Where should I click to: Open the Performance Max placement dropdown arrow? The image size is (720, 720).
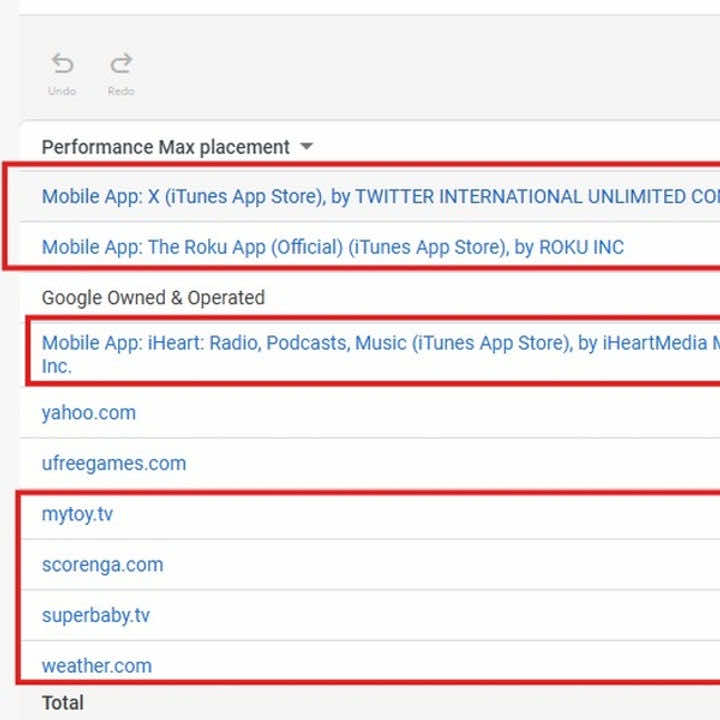point(306,146)
